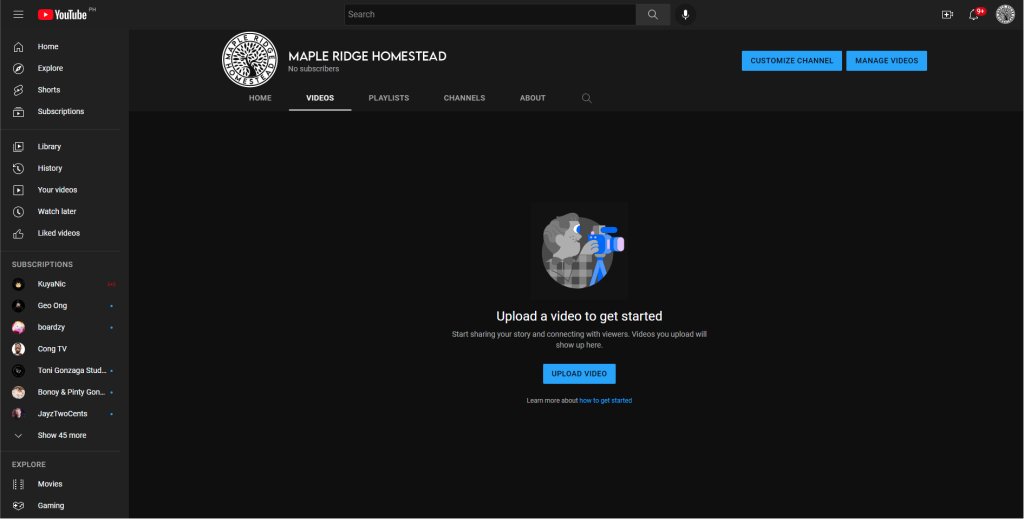This screenshot has width=1024, height=519.
Task: Start voice search with microphone icon
Action: pos(685,14)
